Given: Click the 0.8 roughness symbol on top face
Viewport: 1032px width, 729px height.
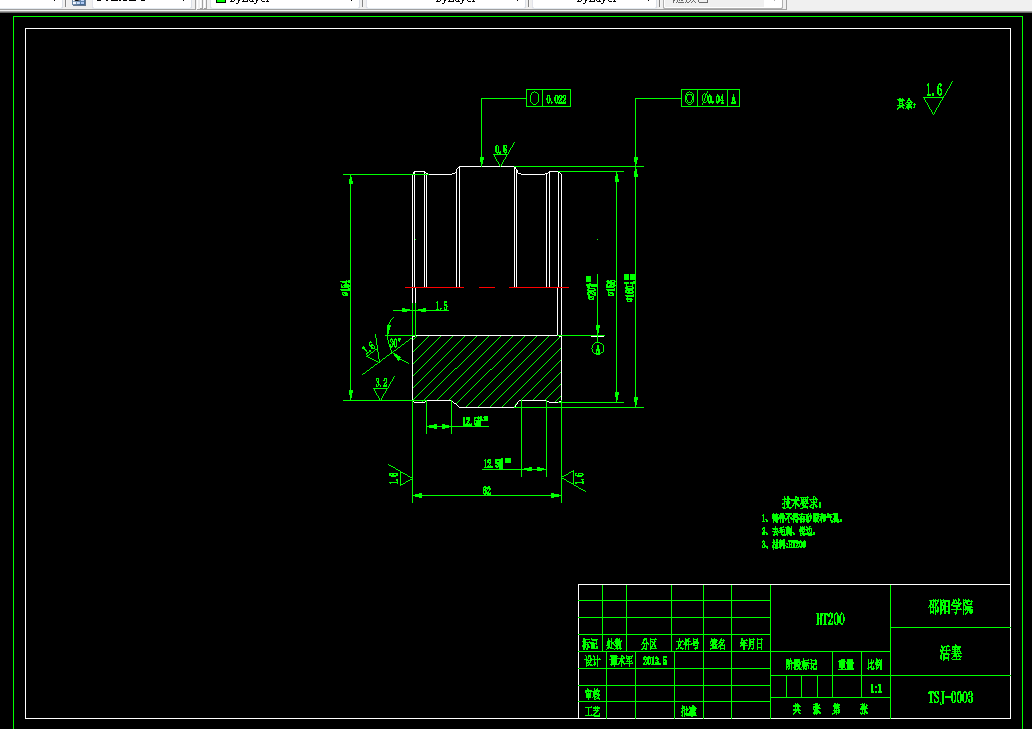Looking at the screenshot, I should click(x=503, y=155).
